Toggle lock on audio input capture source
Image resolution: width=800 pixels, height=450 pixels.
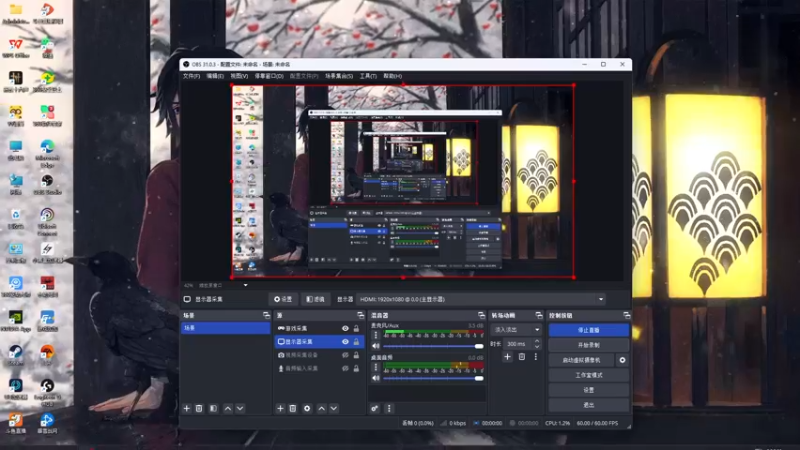356,368
